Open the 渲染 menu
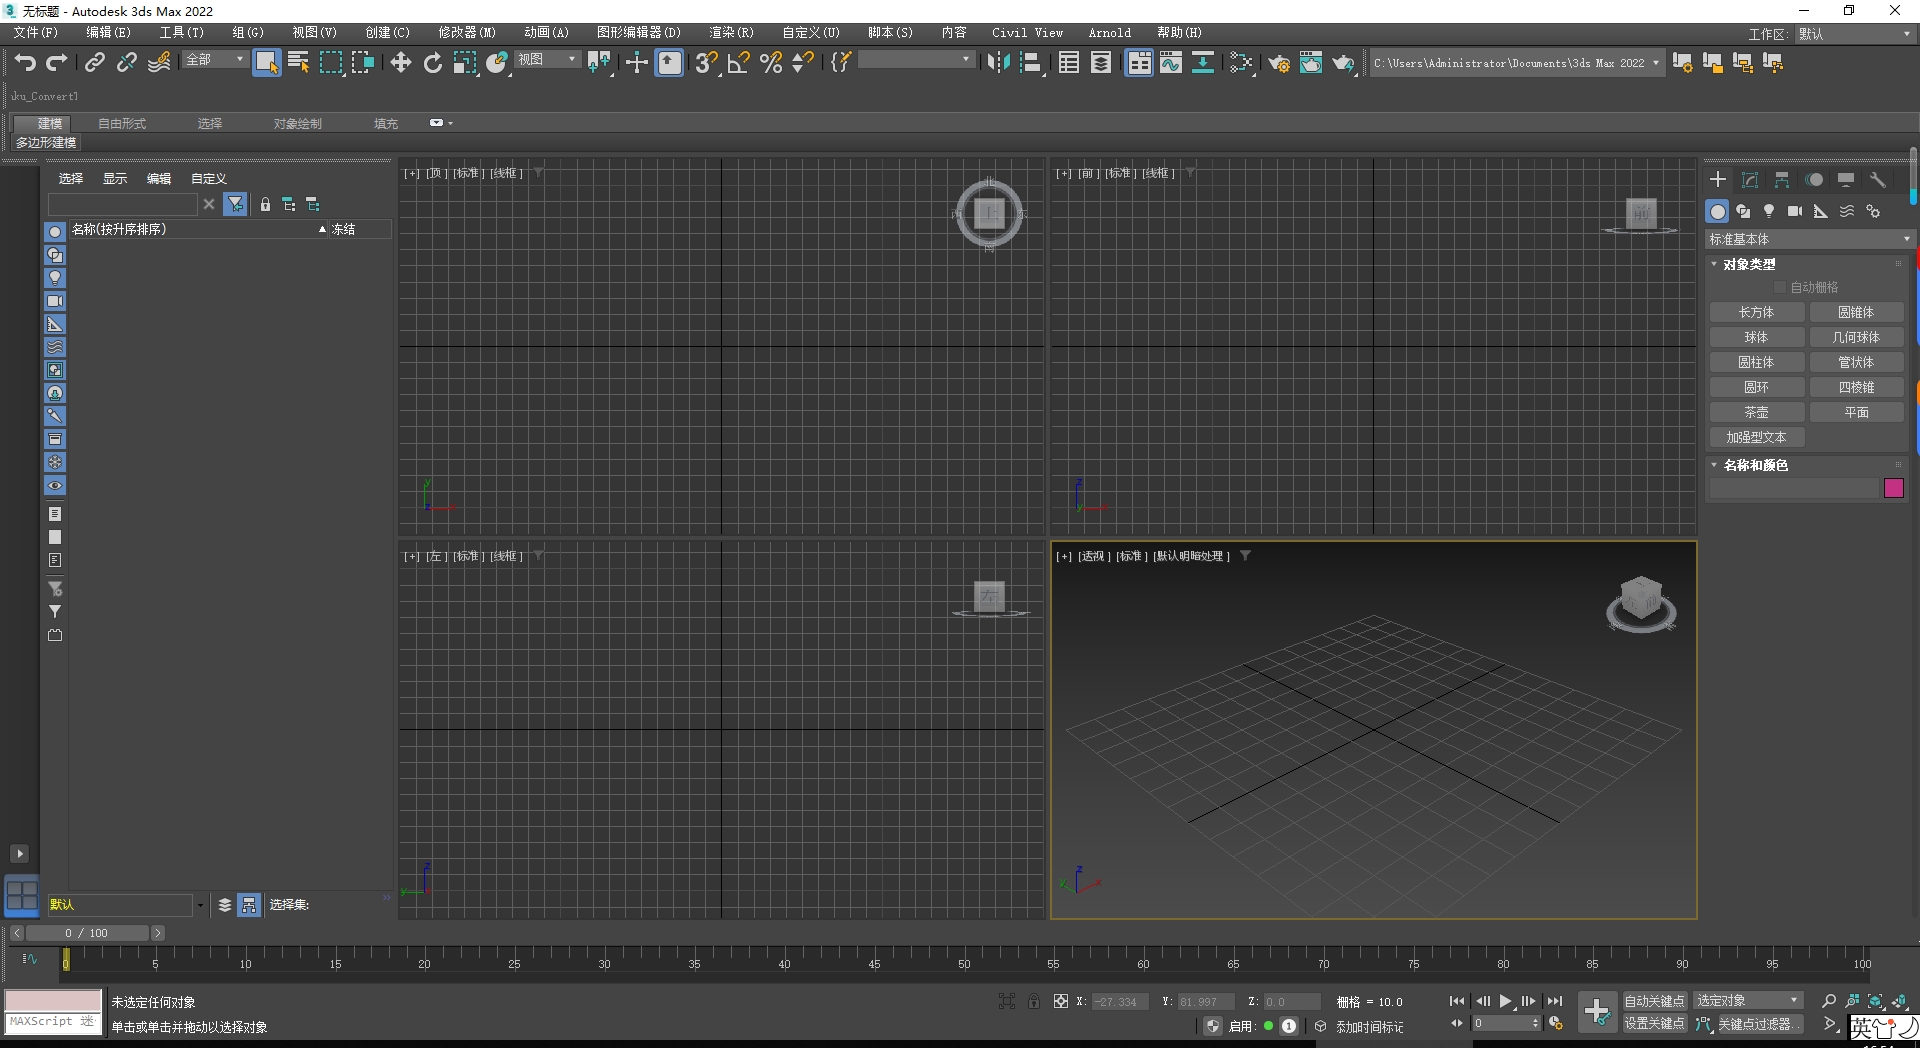Screen dimensions: 1920x1048 [731, 32]
